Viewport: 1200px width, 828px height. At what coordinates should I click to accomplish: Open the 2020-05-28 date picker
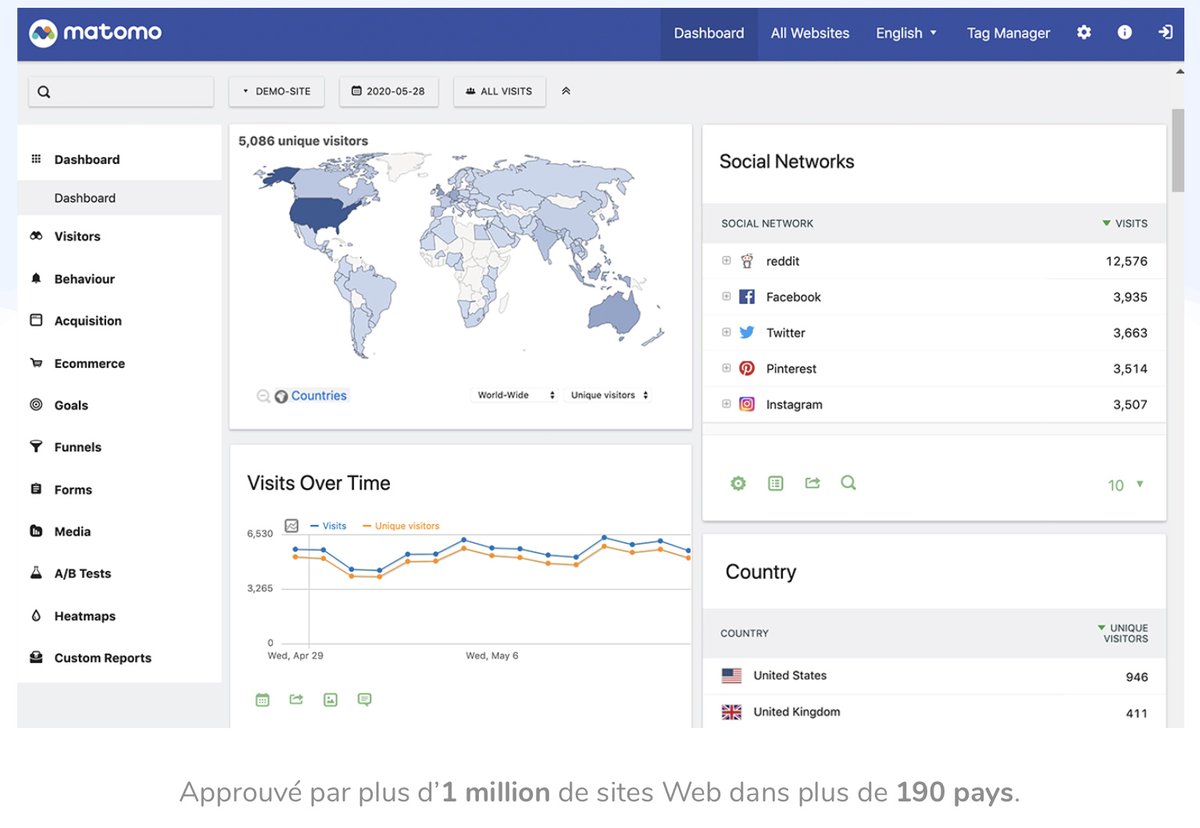pyautogui.click(x=388, y=91)
